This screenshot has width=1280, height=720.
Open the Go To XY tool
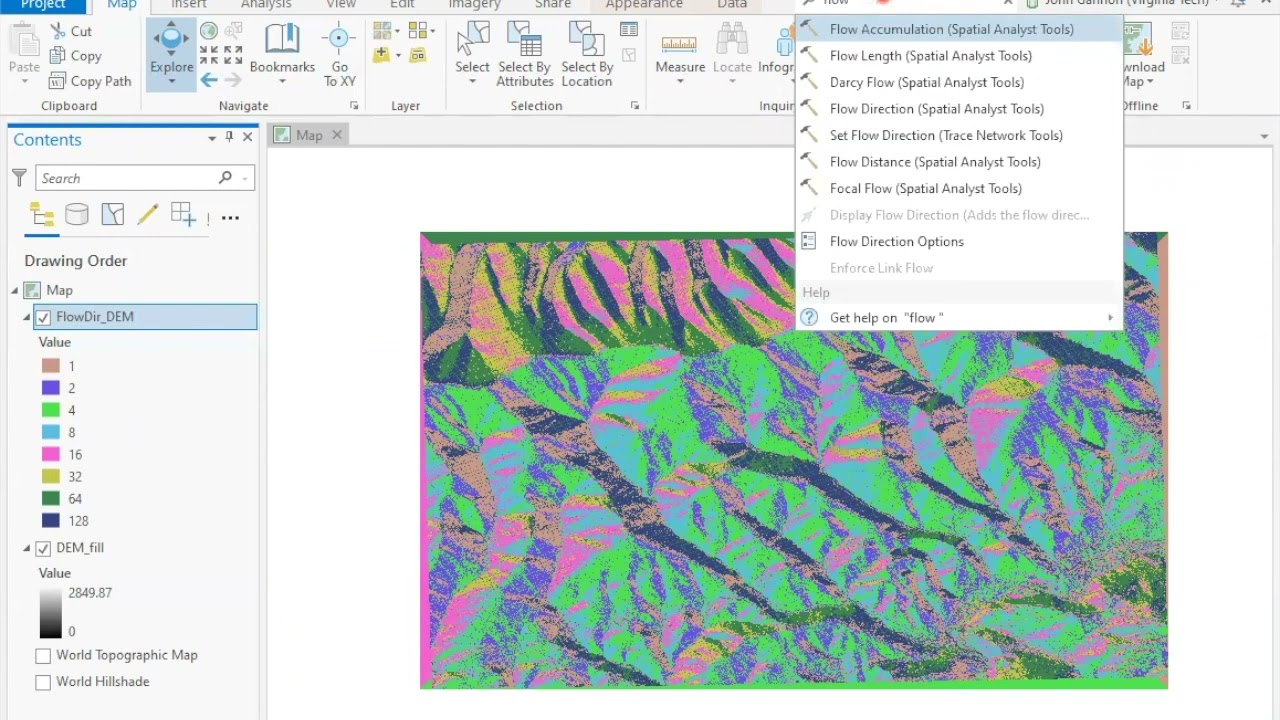[x=339, y=55]
